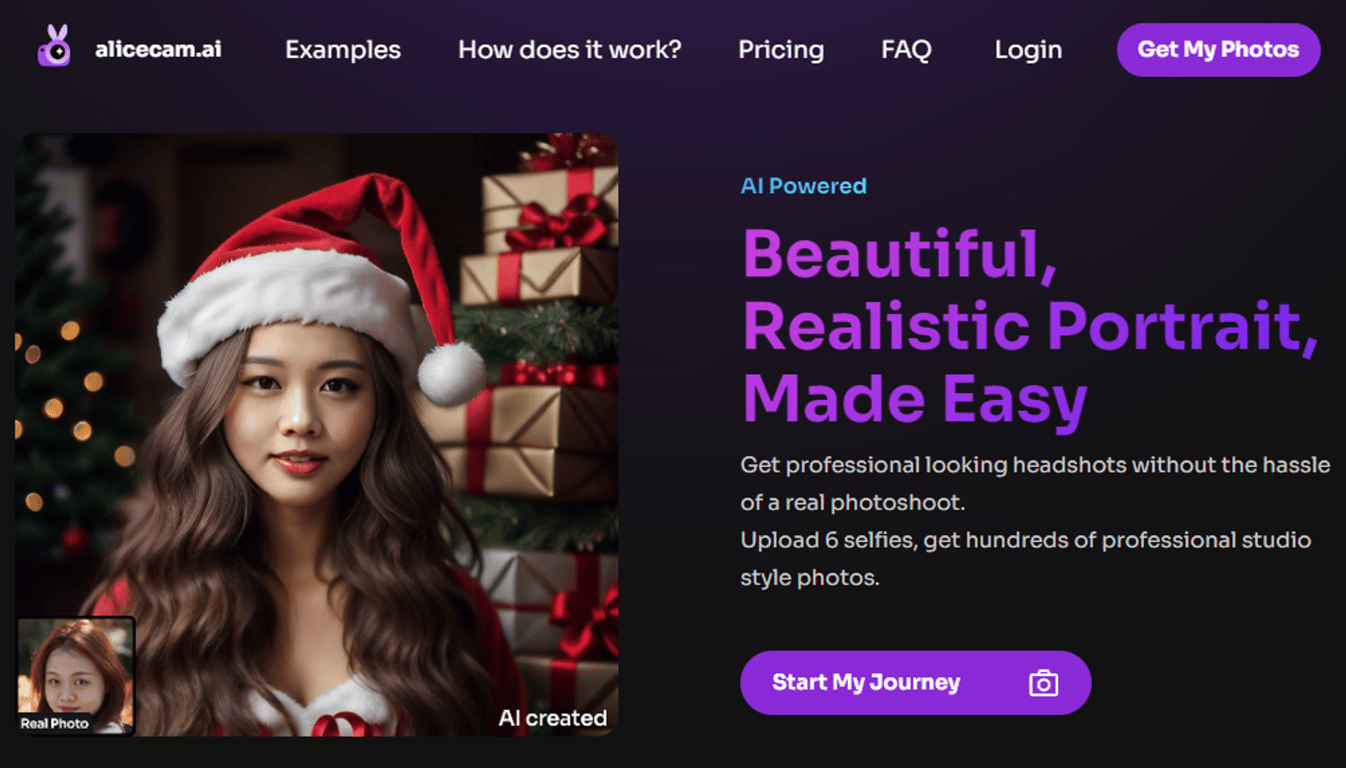Click the Upload 6 selfies text line

click(x=1025, y=540)
